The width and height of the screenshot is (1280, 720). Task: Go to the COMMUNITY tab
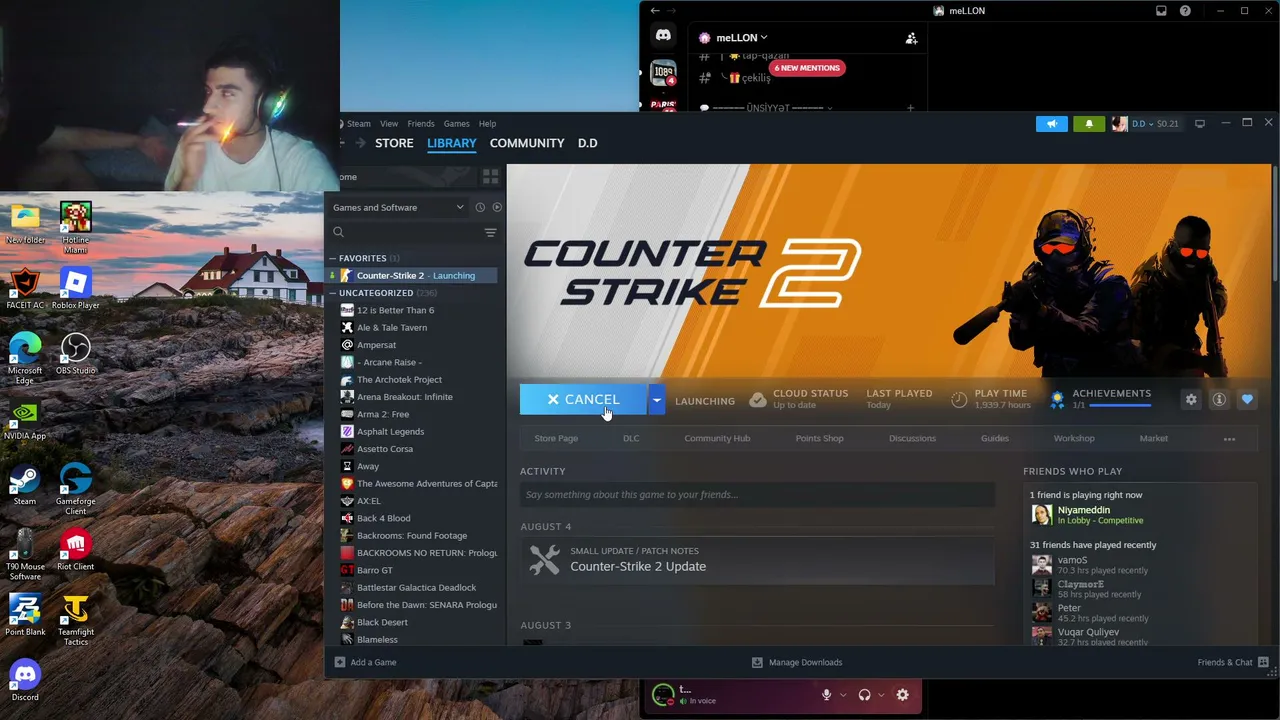click(x=527, y=143)
